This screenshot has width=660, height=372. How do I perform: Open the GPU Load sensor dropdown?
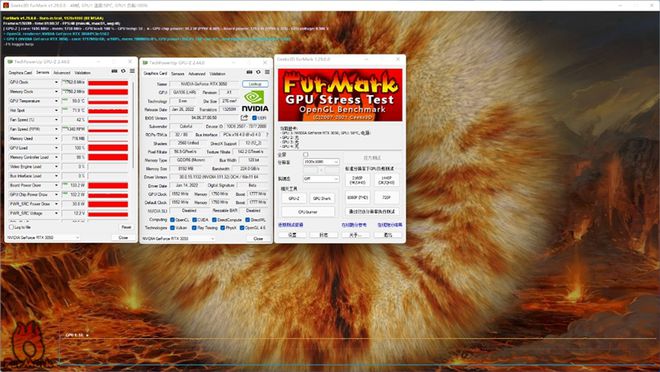tap(56, 148)
